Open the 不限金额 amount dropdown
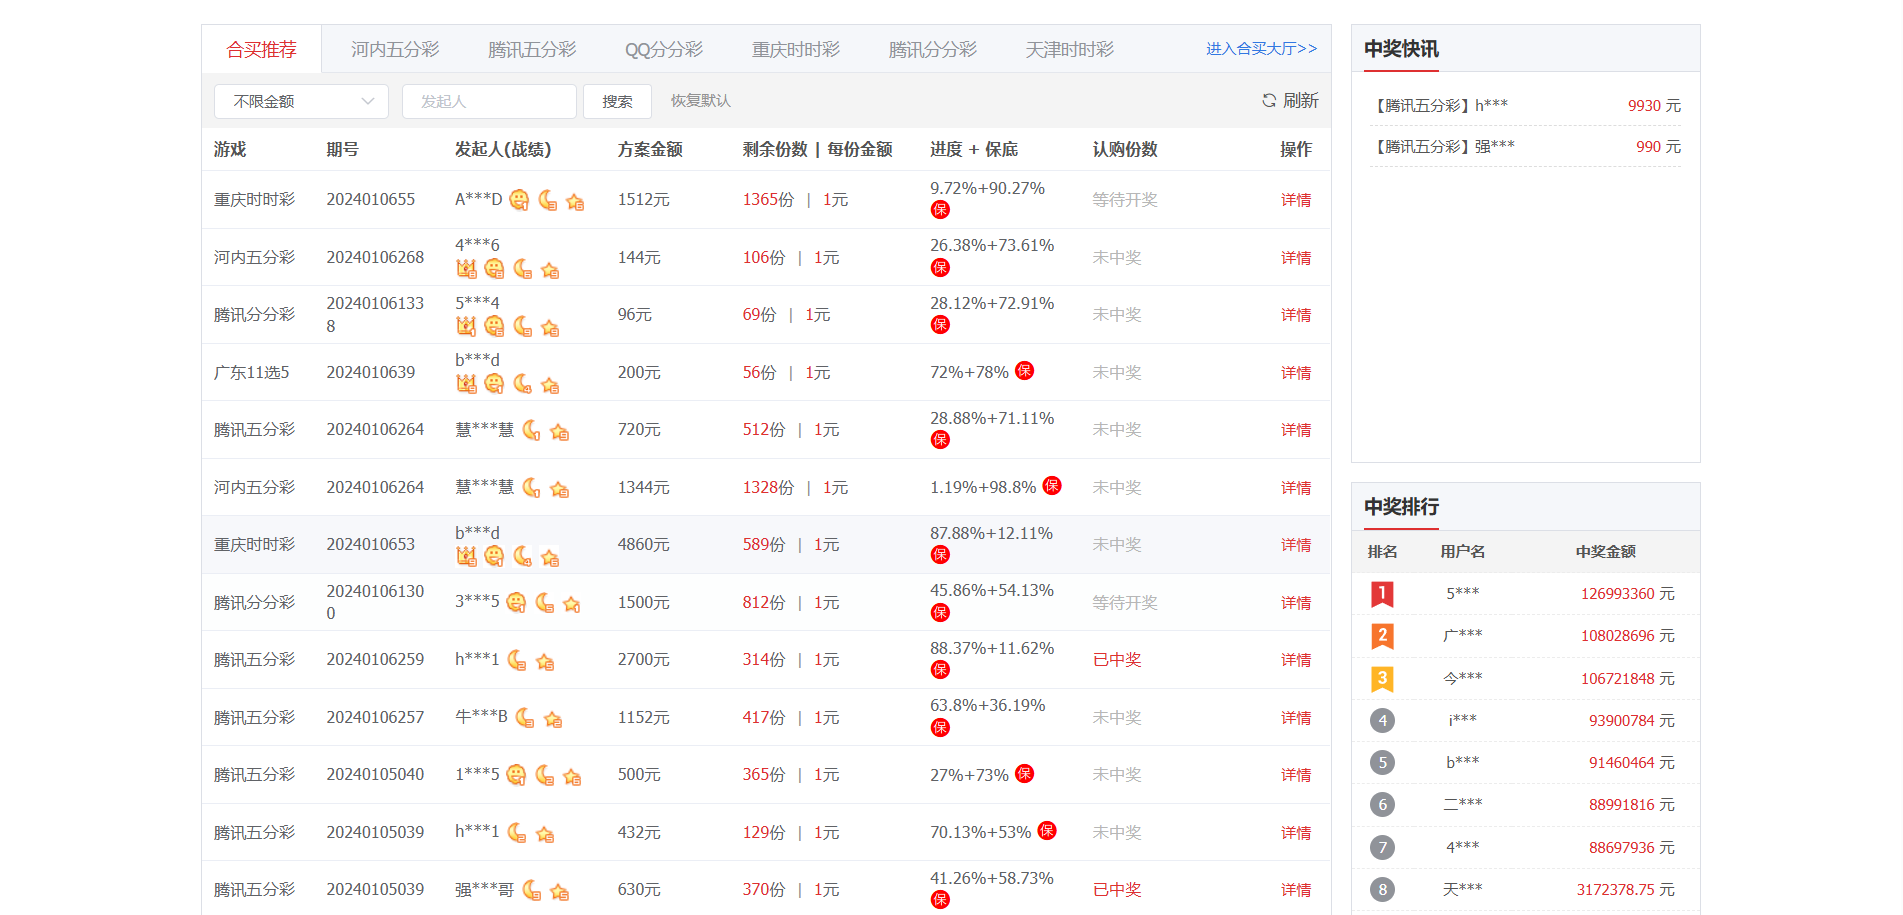 [x=301, y=101]
